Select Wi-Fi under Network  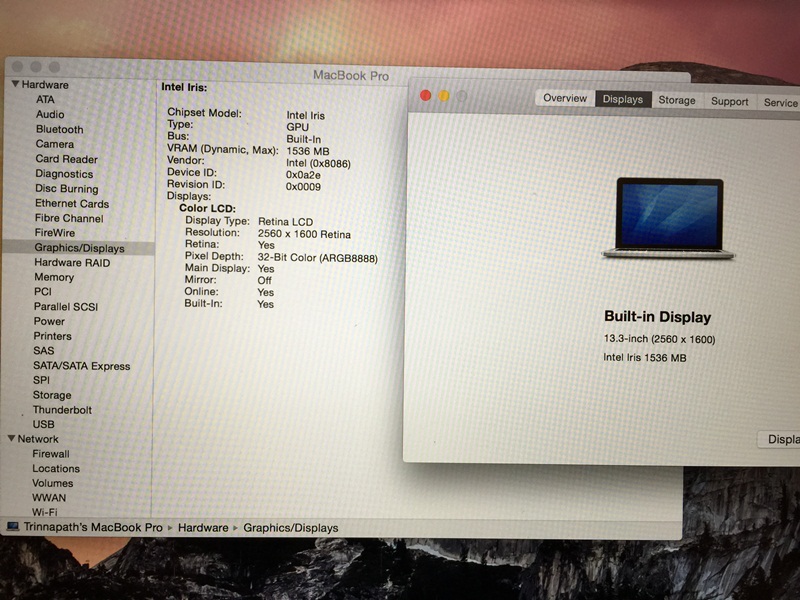44,512
